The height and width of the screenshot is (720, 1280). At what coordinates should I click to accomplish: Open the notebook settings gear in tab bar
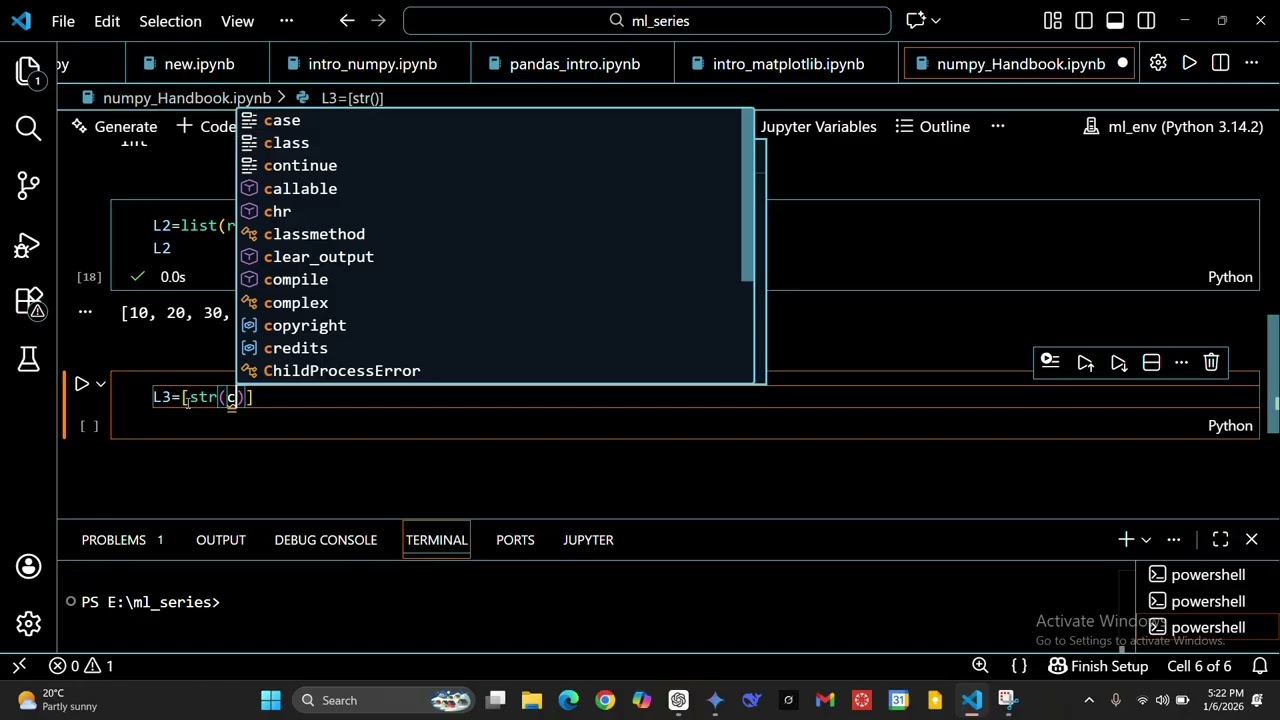(1158, 63)
